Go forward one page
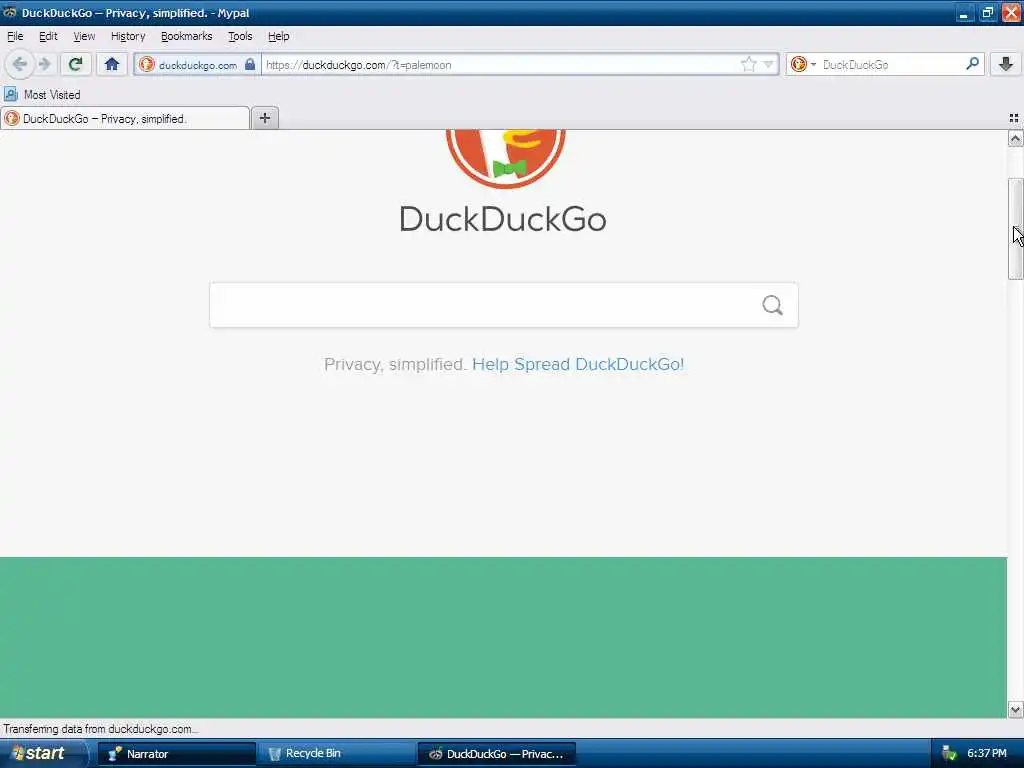Screen dimensions: 1024x768 click(x=44, y=64)
